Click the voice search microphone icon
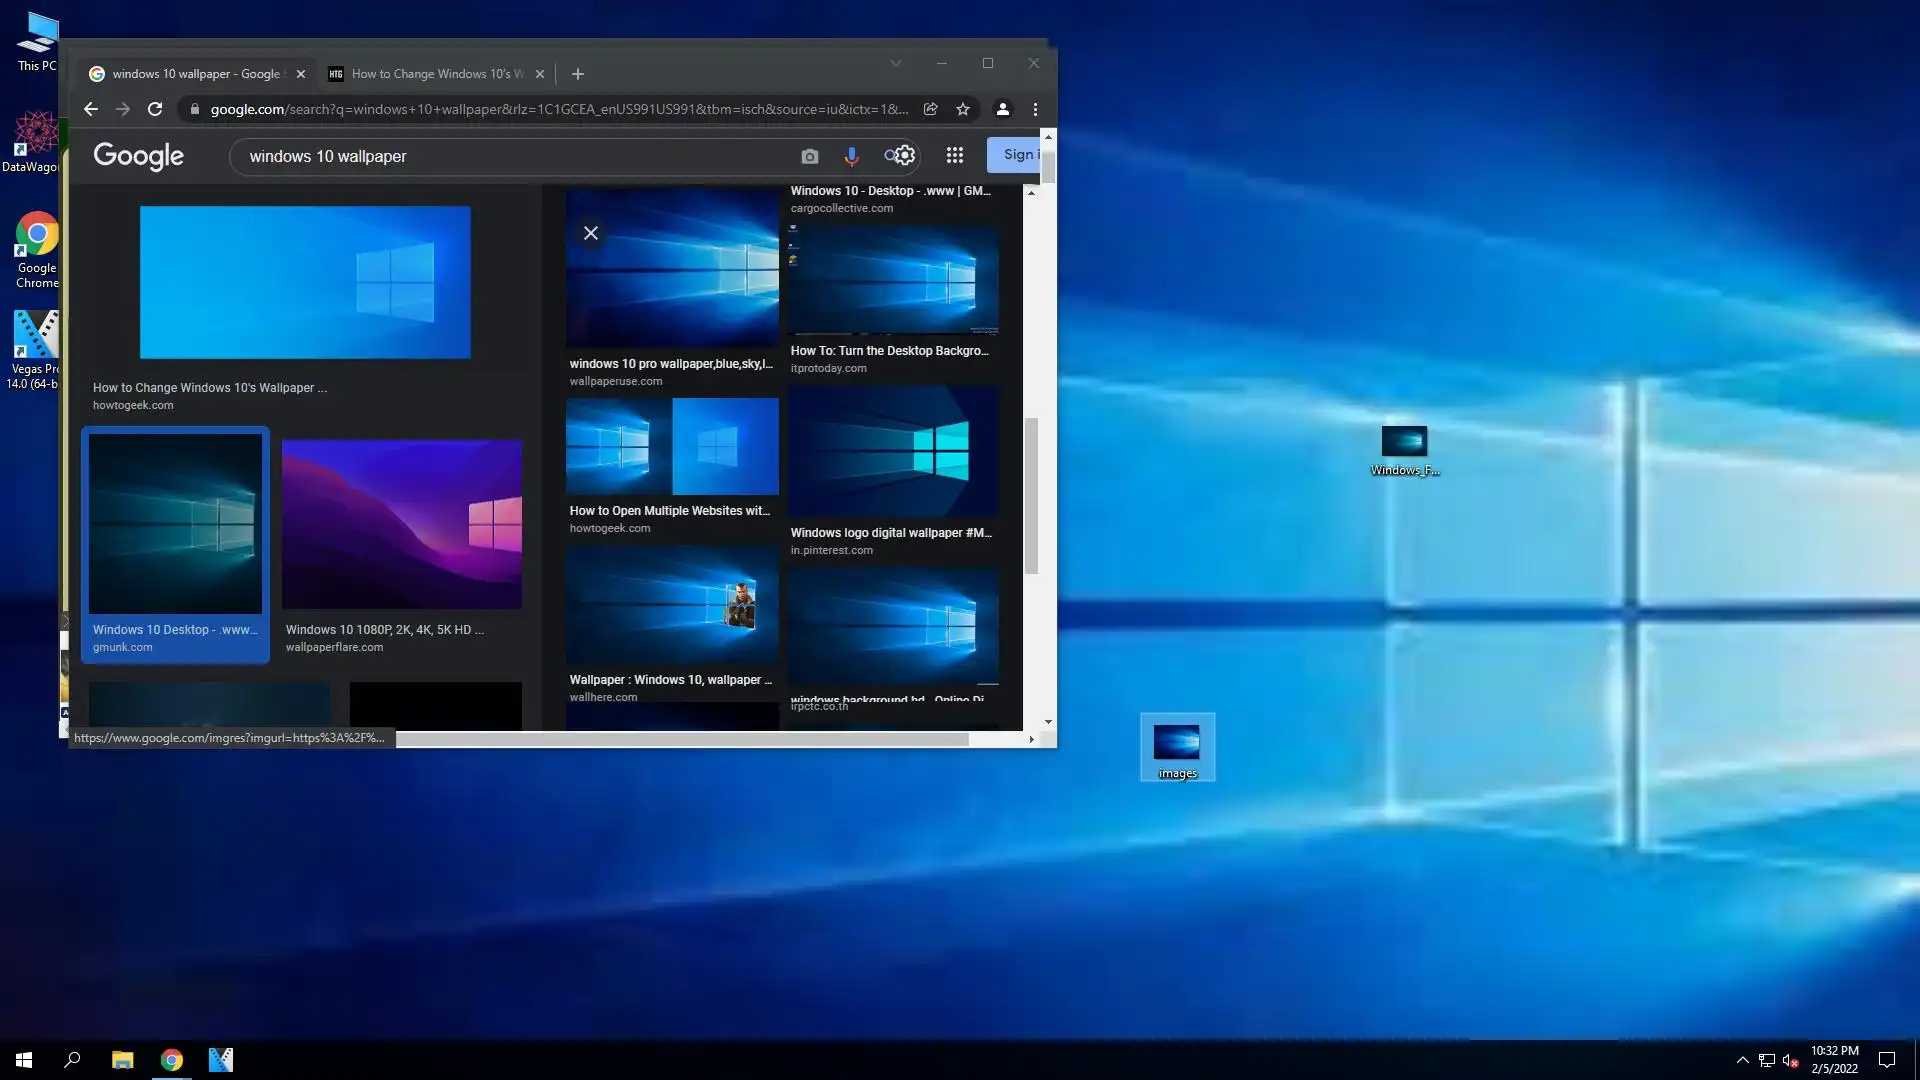Viewport: 1920px width, 1080px height. pos(851,156)
